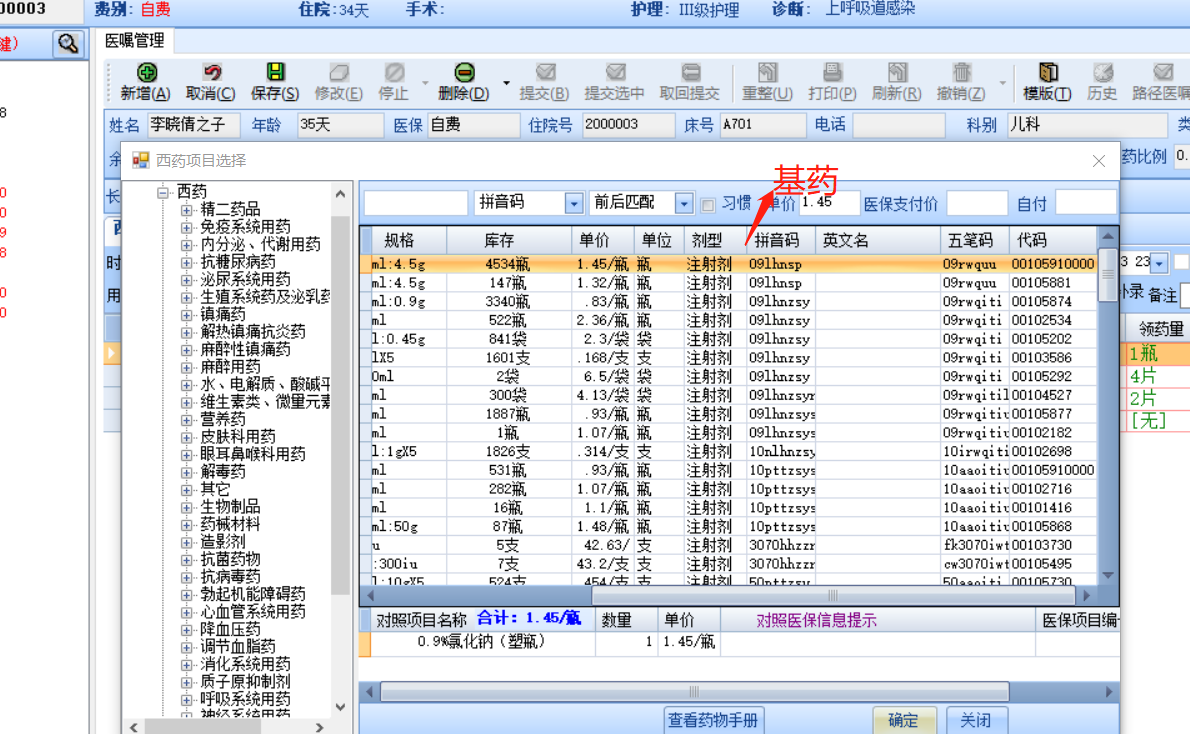The height and width of the screenshot is (734, 1190).
Task: Click the 提交选中 submit selected icon
Action: pos(615,73)
